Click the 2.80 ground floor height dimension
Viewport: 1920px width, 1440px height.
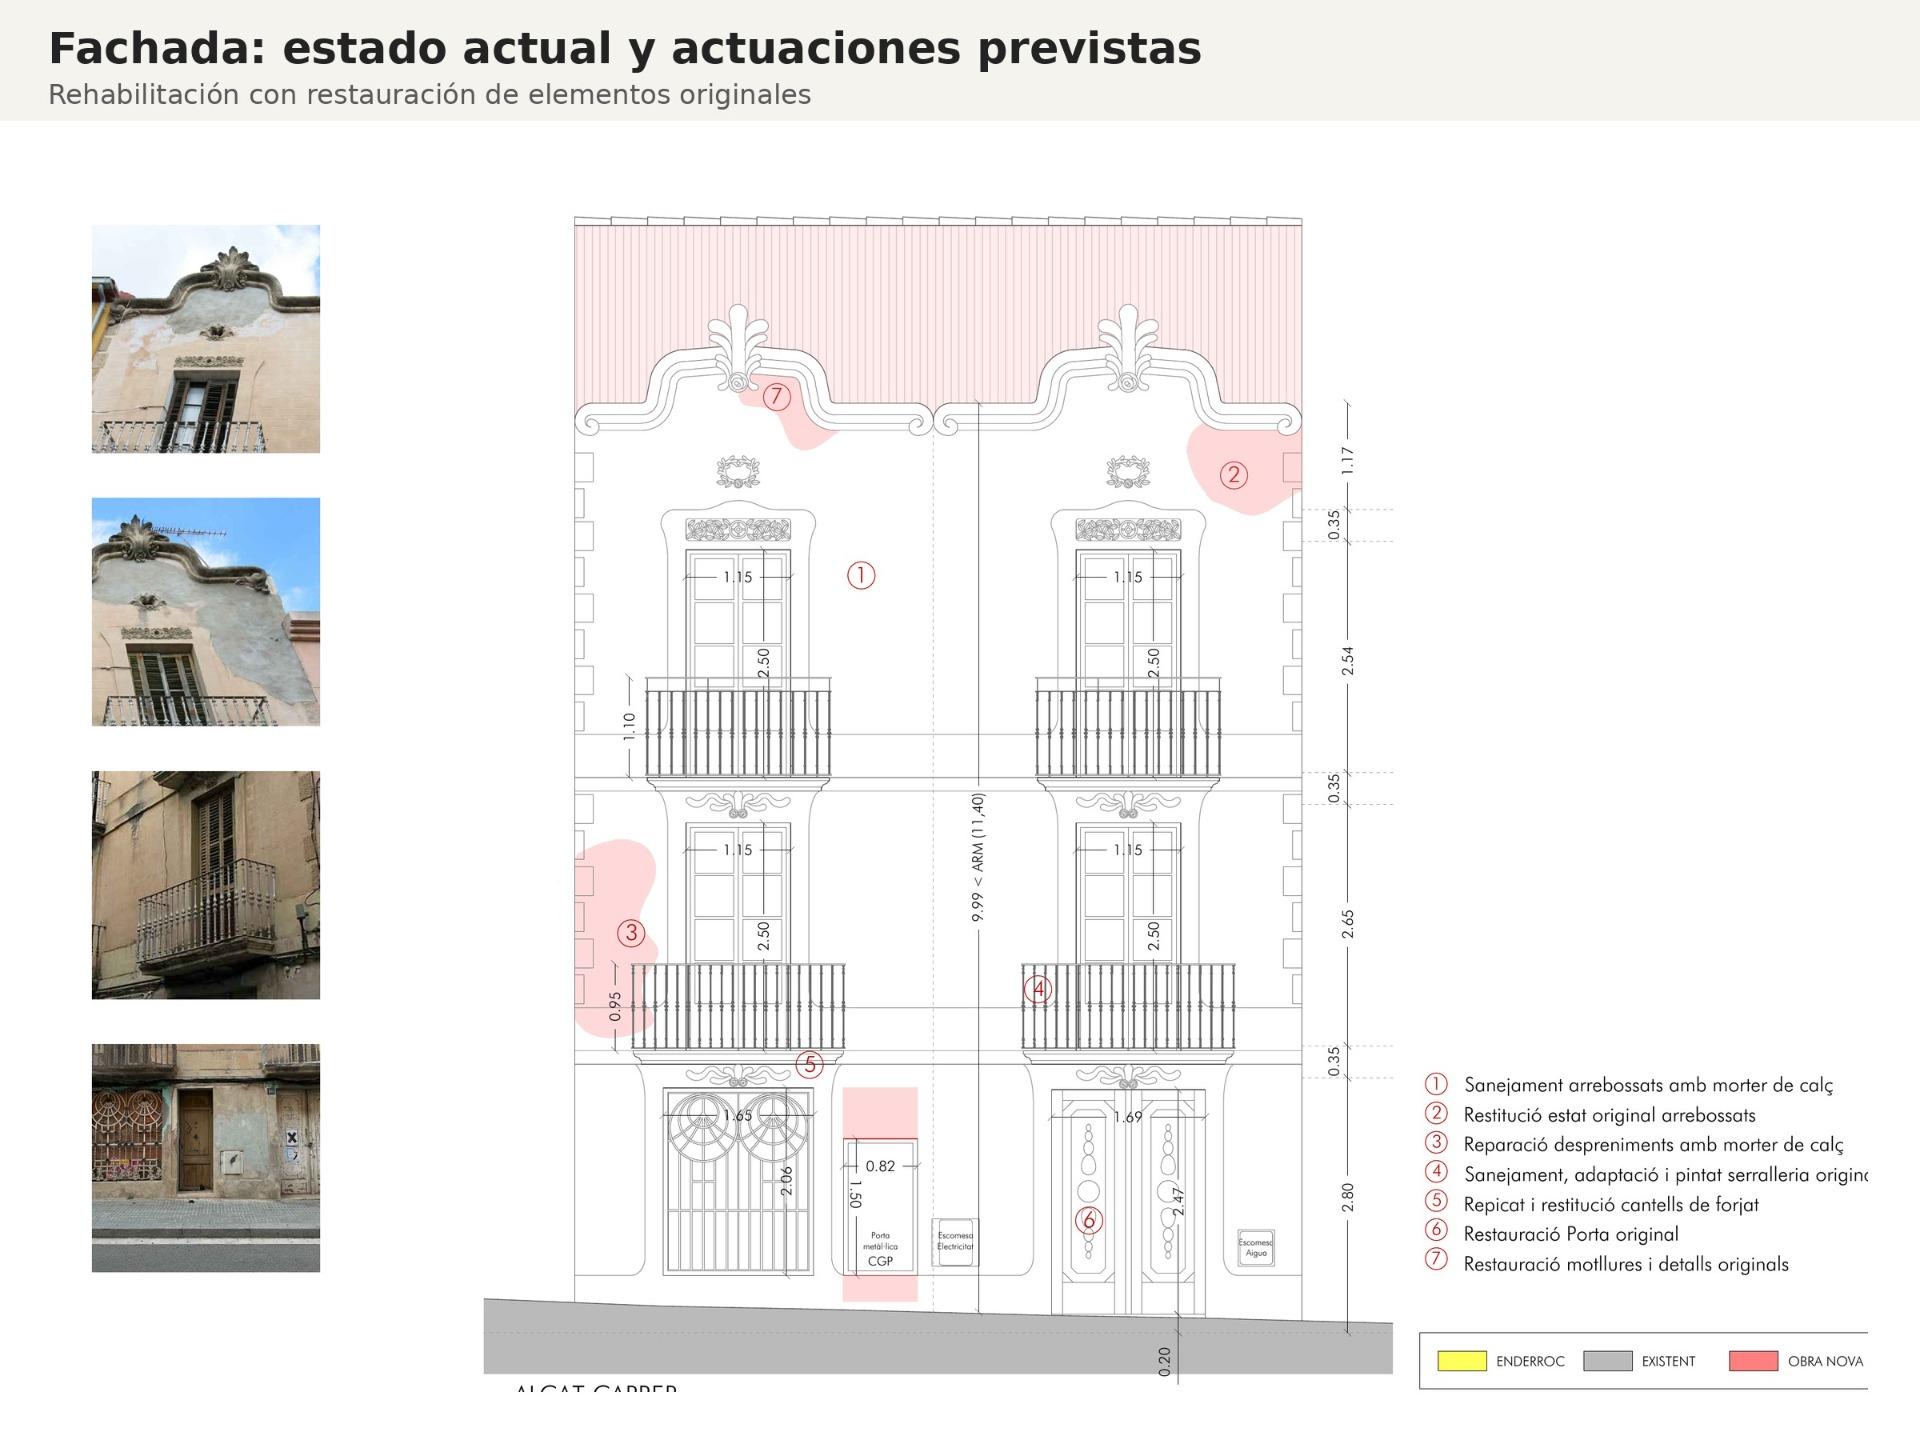click(x=1347, y=1197)
